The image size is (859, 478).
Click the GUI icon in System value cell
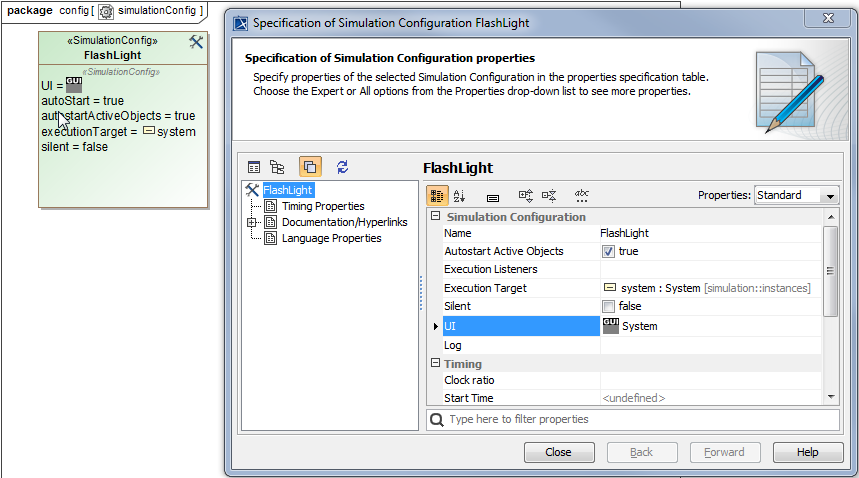(x=611, y=326)
